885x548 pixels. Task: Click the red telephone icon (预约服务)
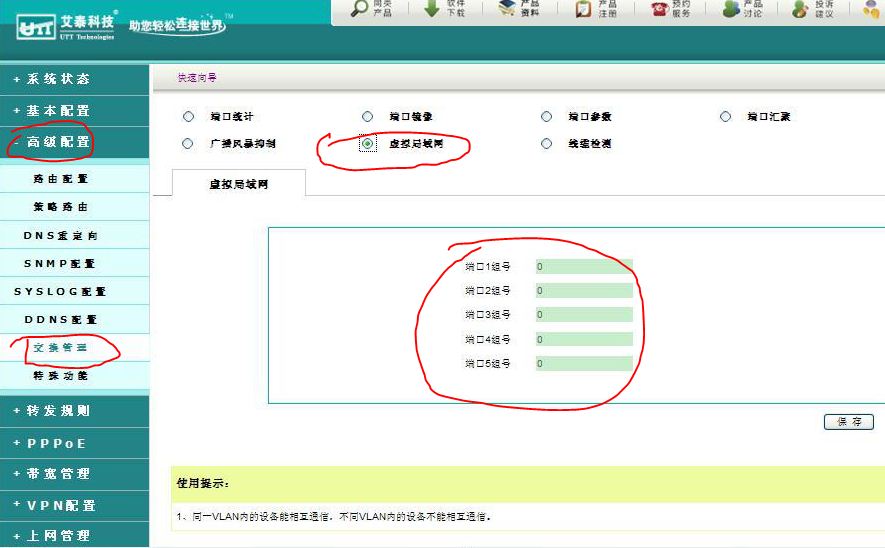coord(659,8)
